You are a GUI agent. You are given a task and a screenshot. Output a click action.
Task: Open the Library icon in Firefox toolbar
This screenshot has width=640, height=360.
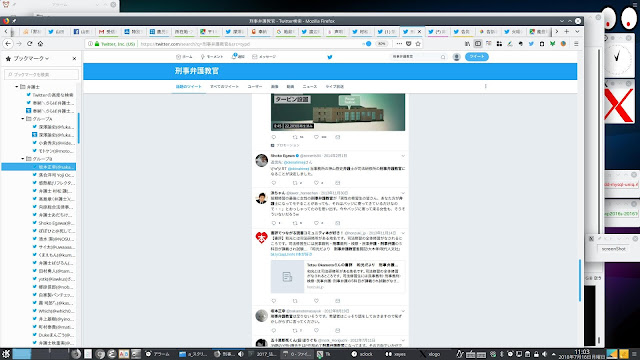click(x=467, y=44)
